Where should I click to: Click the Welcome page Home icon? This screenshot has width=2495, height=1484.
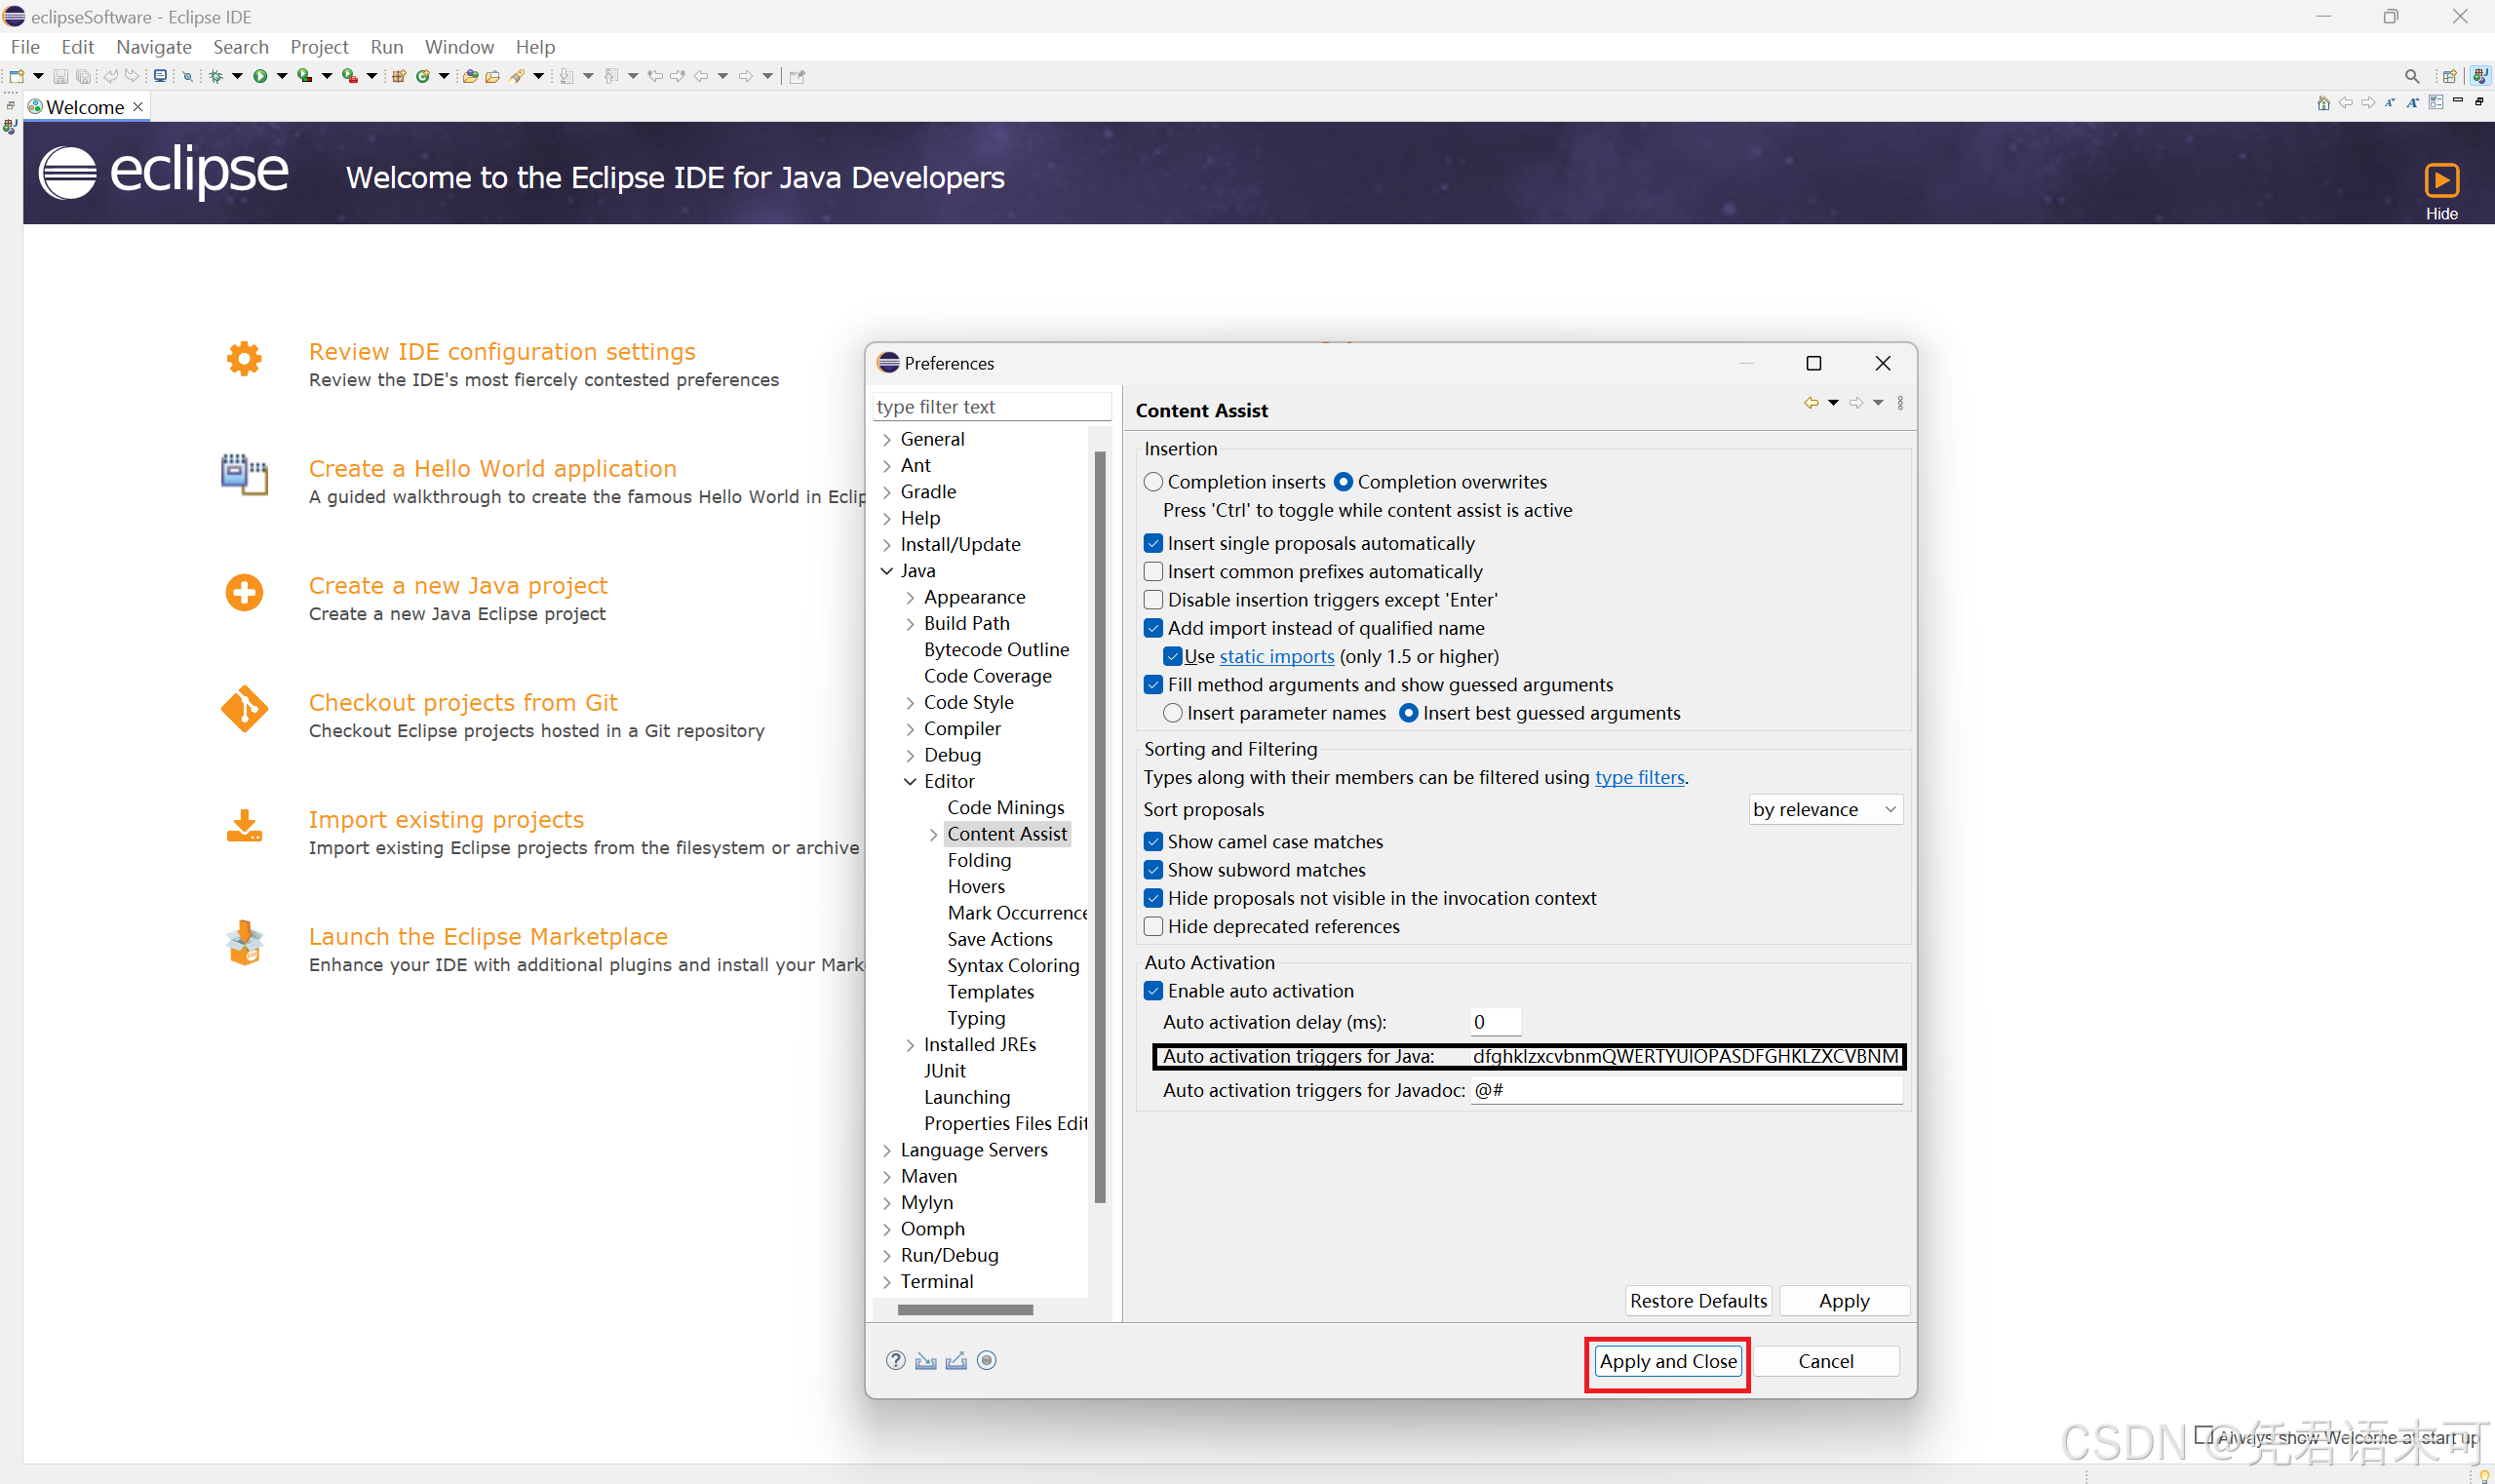2324,103
